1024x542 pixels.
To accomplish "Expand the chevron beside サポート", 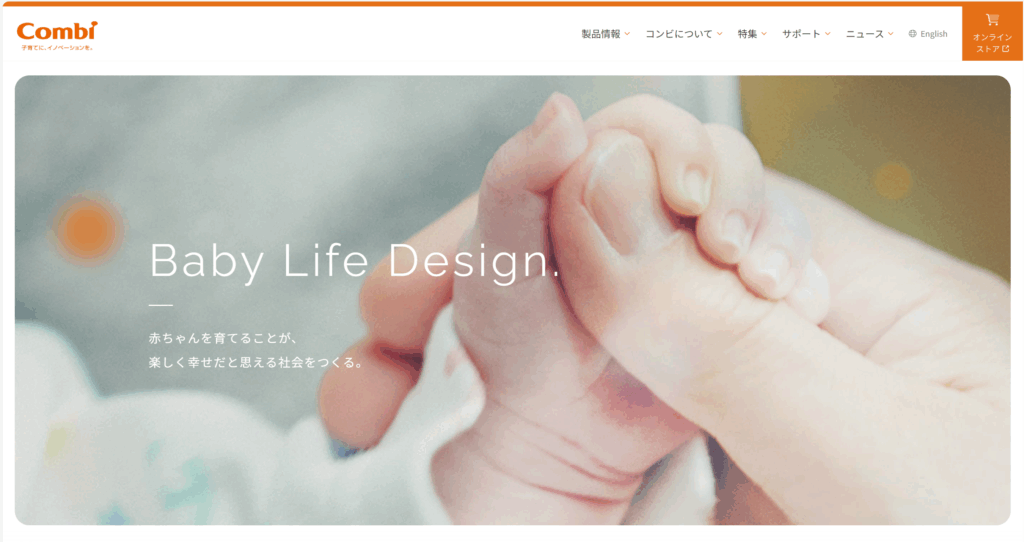I will point(827,34).
